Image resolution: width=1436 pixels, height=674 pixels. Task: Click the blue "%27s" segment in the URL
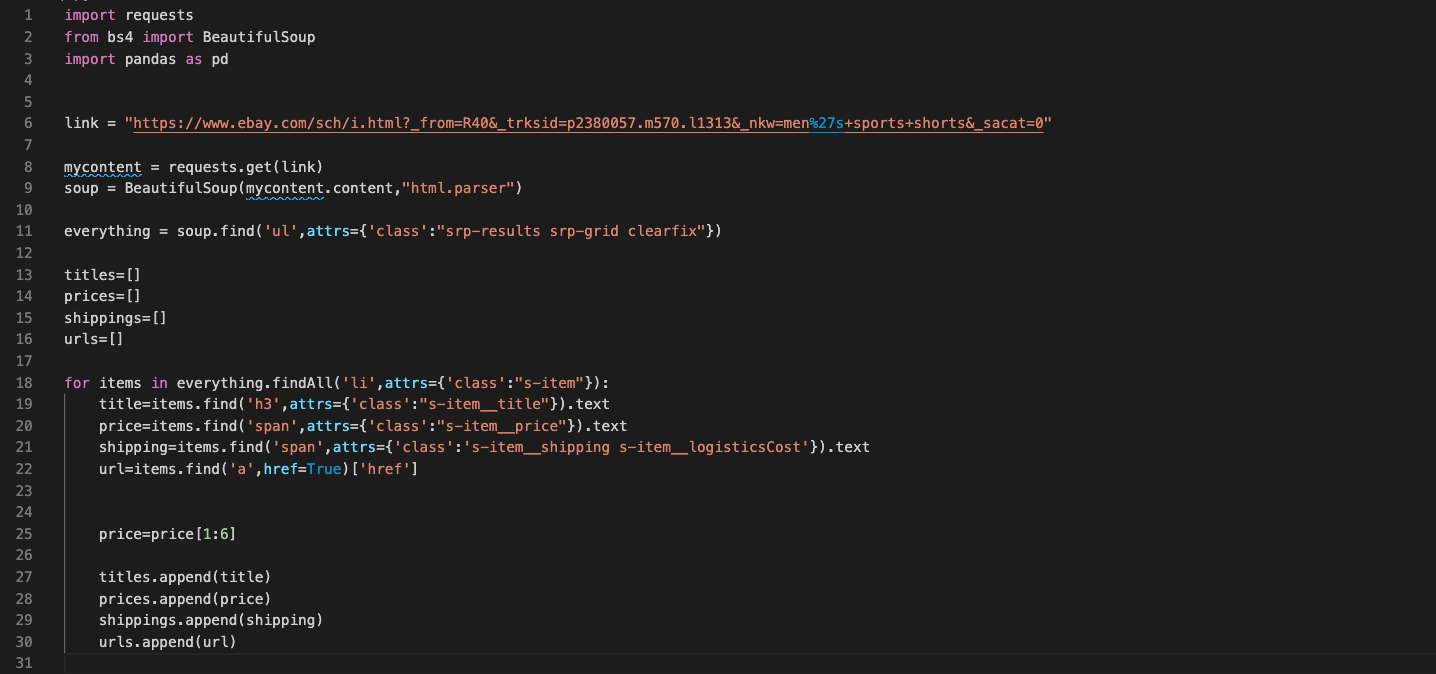(x=826, y=123)
